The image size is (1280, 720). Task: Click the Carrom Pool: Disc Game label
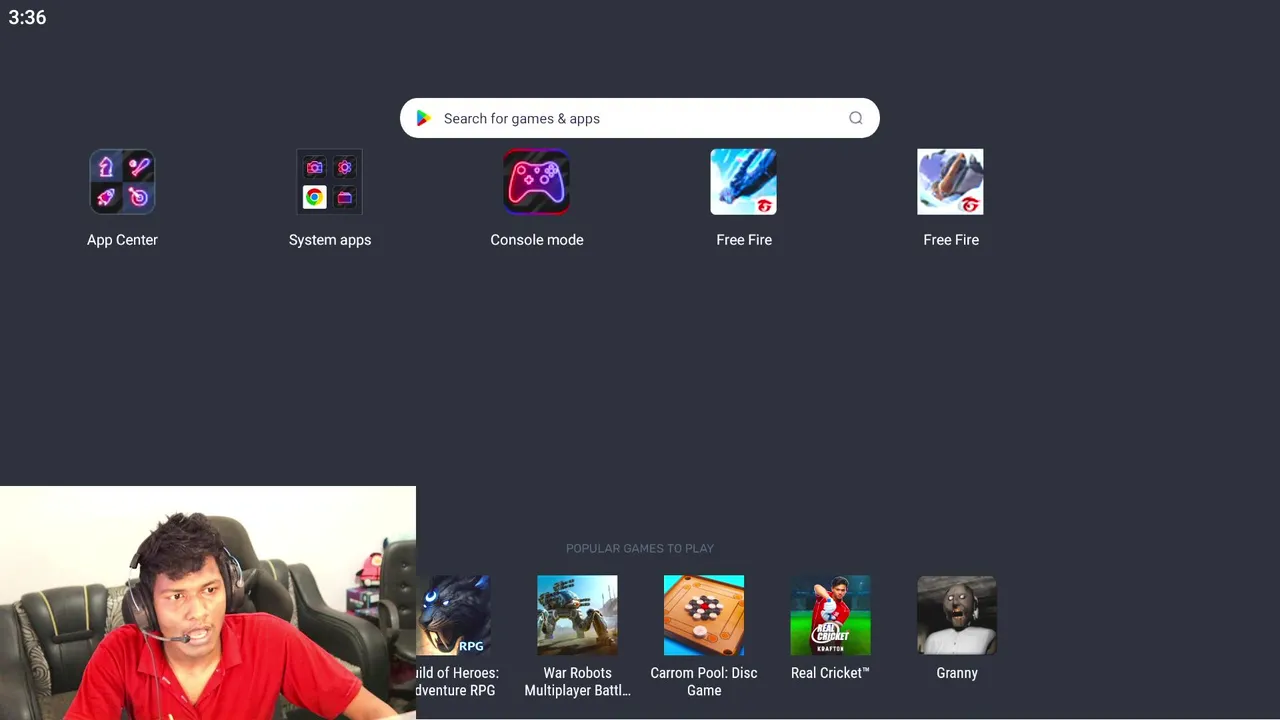coord(704,682)
